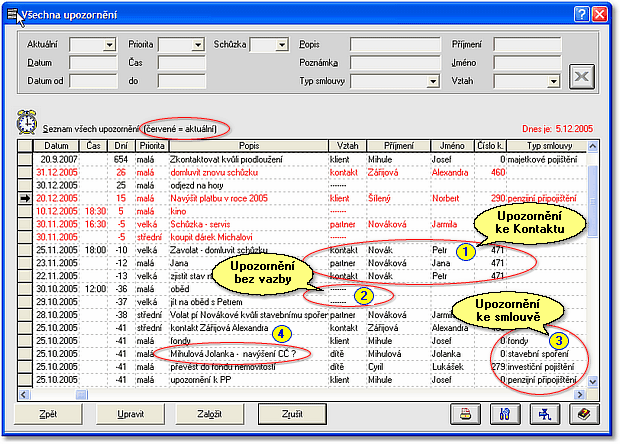Click the tools icon next to printer
Viewport: 620px width, 444px height.
click(505, 413)
